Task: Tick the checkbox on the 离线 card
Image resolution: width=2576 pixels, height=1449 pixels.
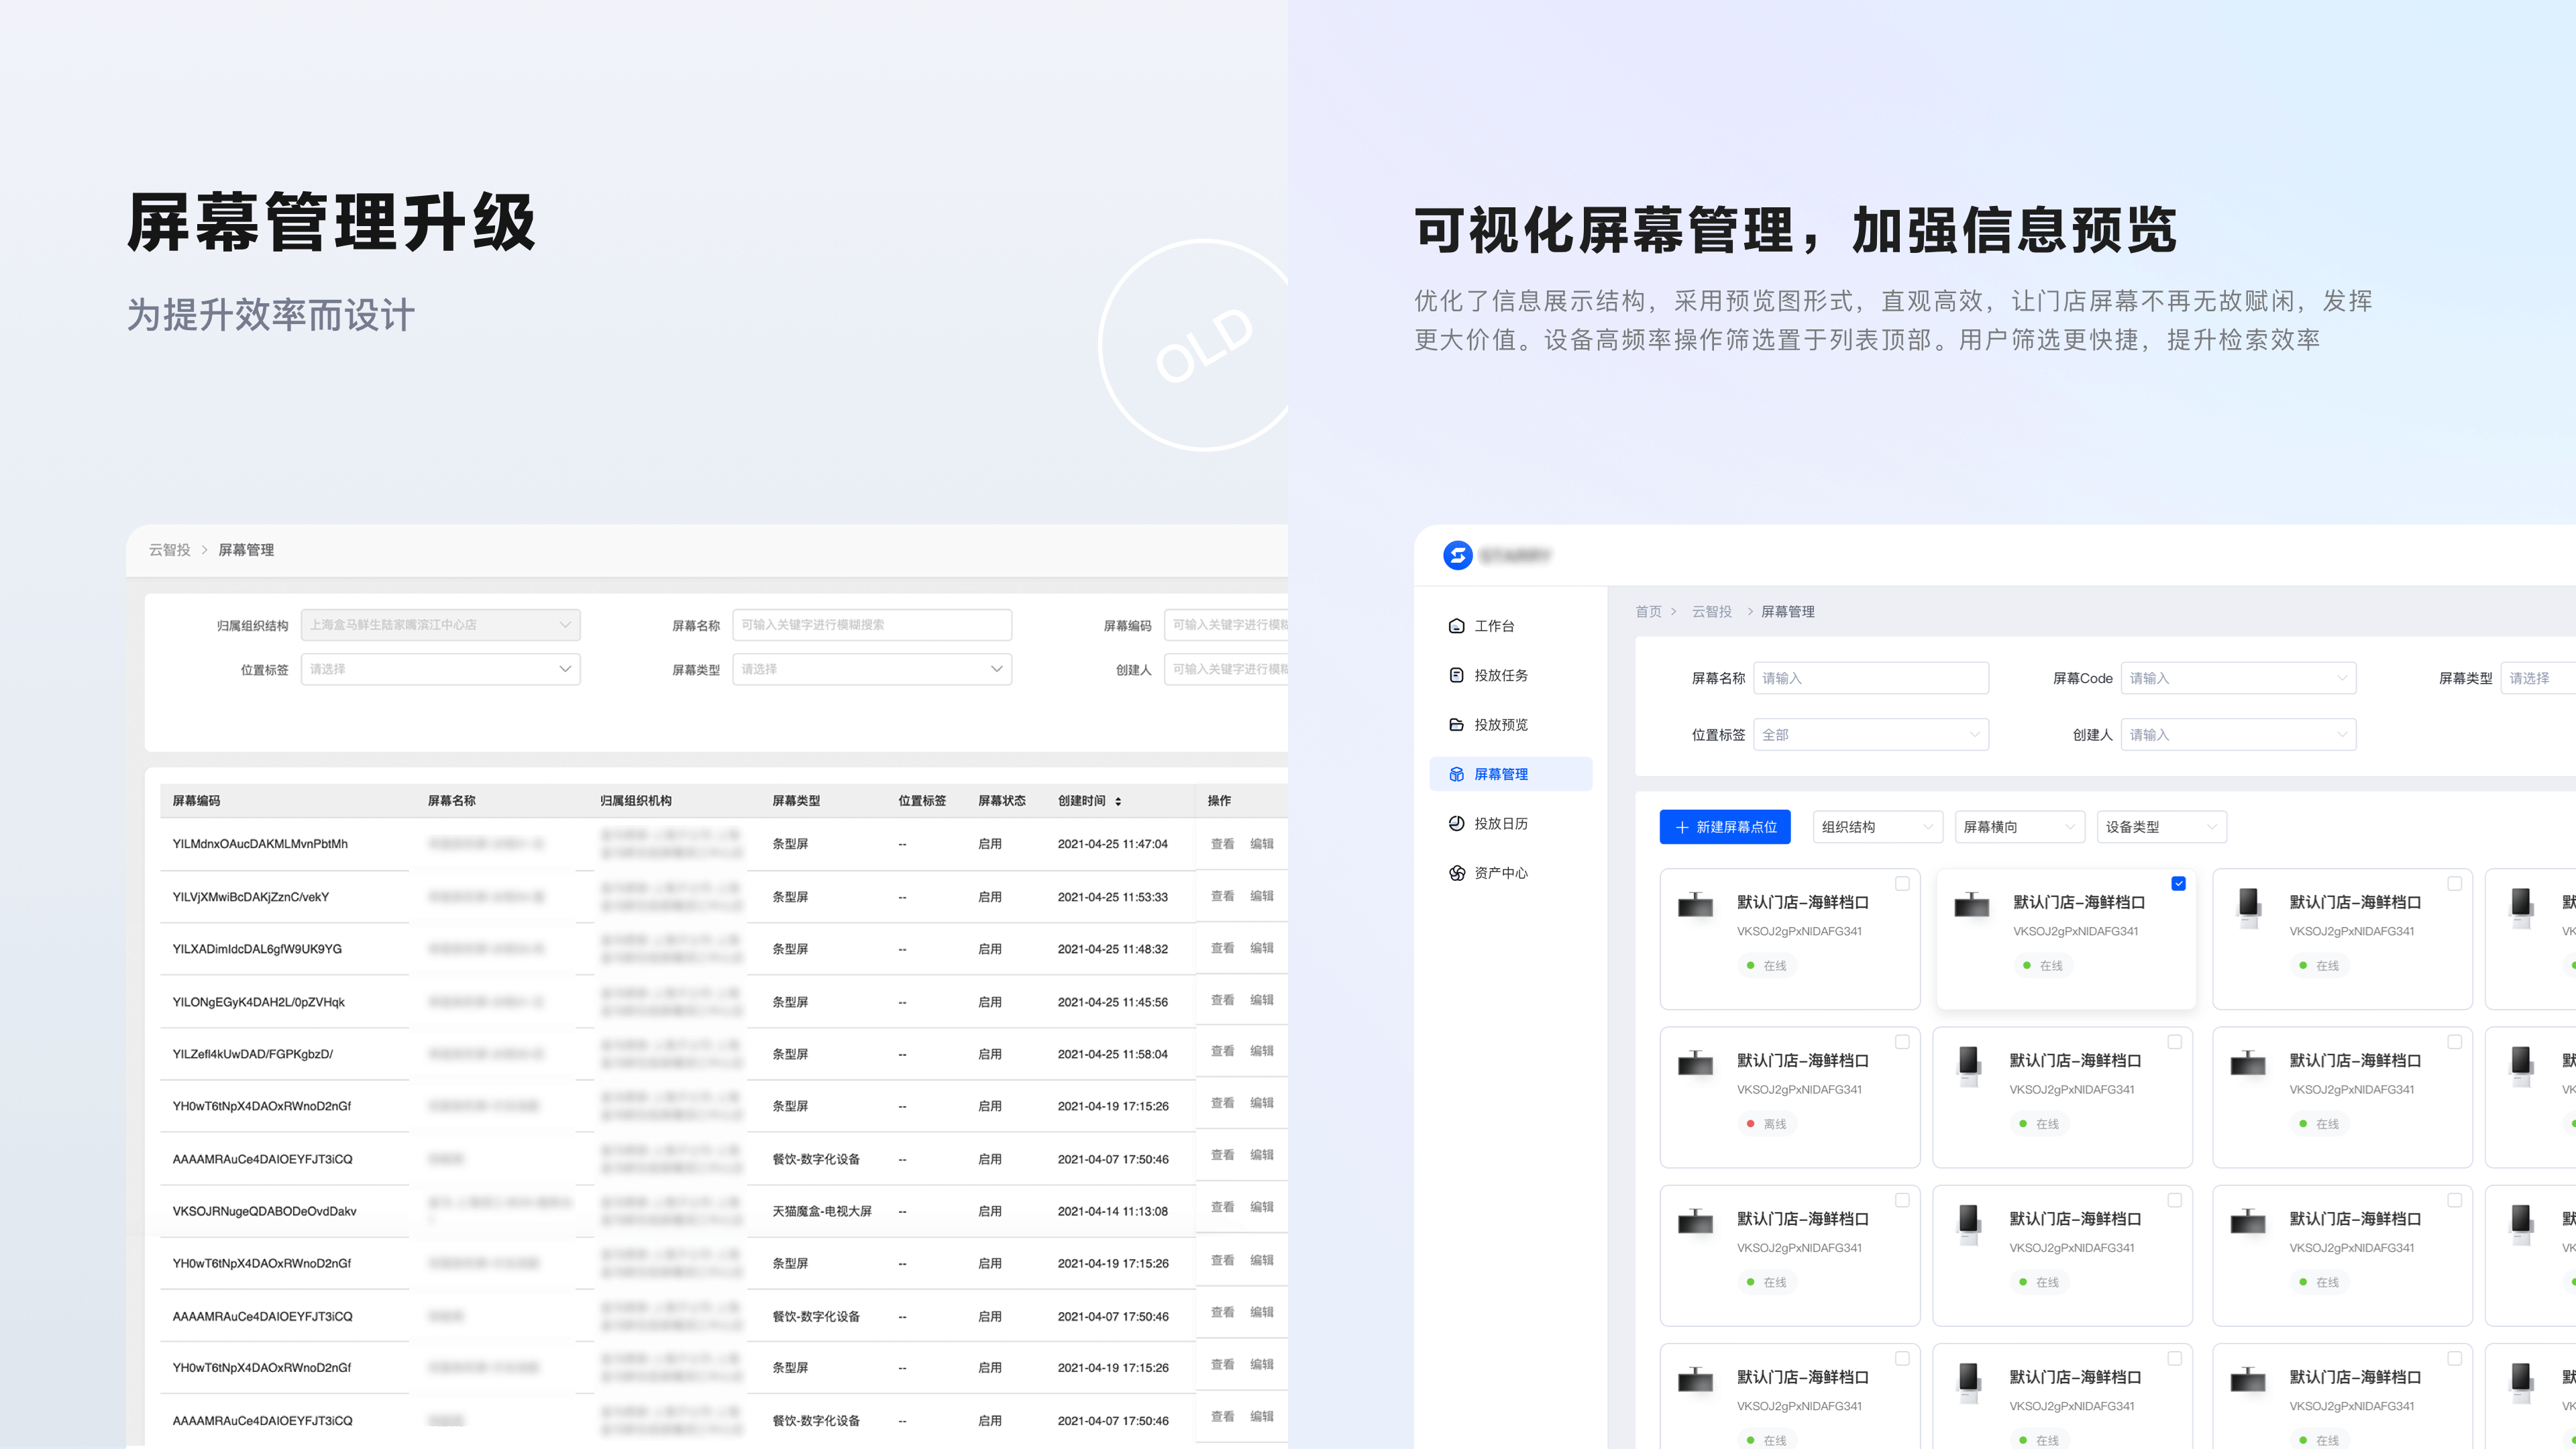Action: [1902, 1042]
